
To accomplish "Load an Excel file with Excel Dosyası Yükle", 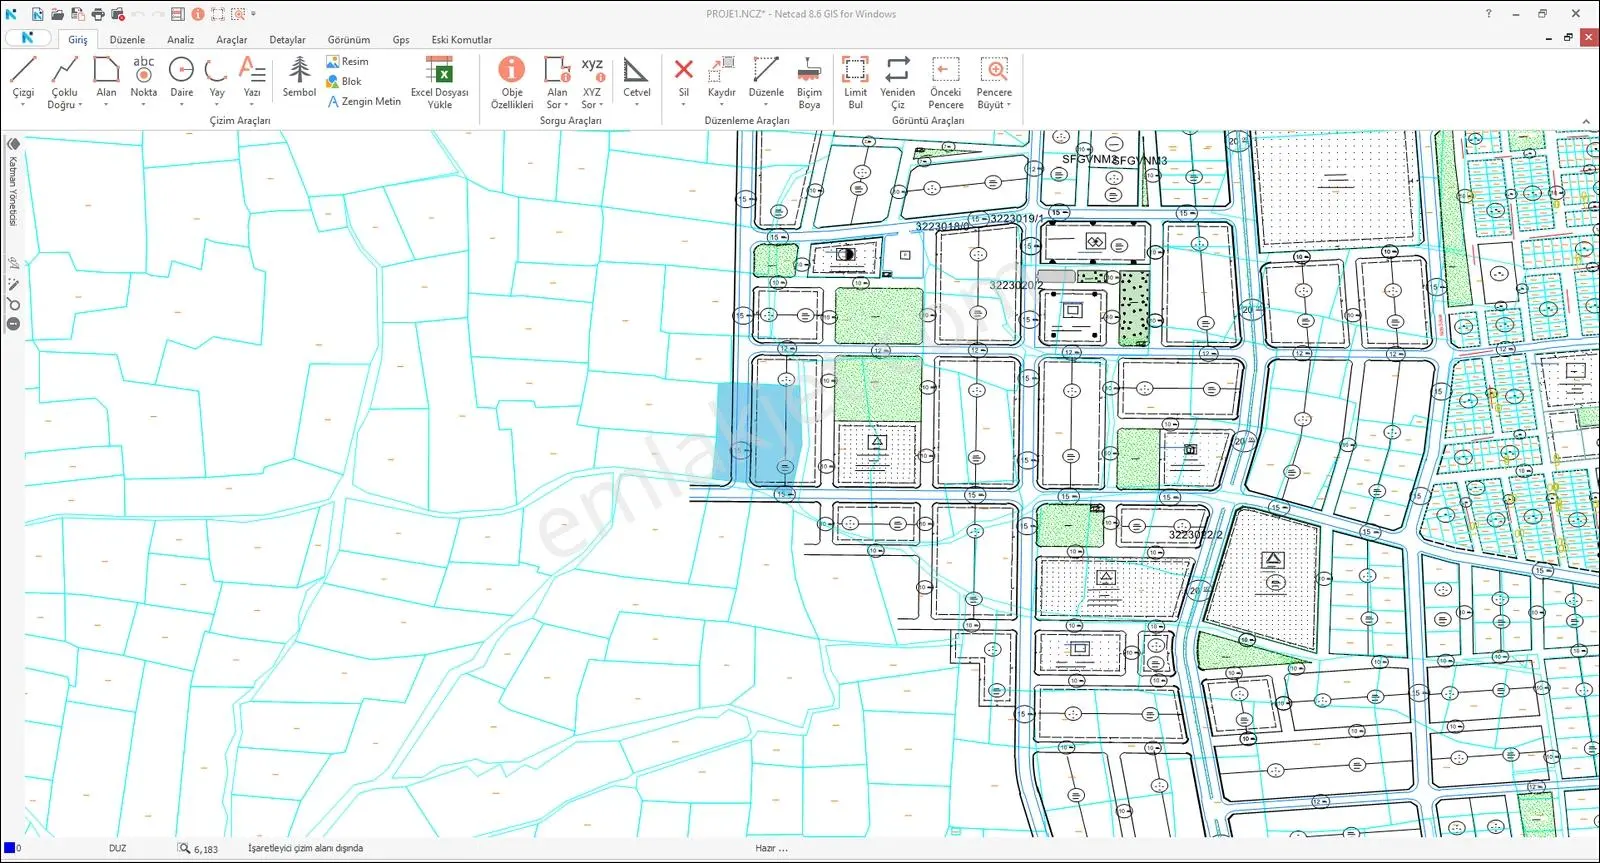I will pos(439,82).
